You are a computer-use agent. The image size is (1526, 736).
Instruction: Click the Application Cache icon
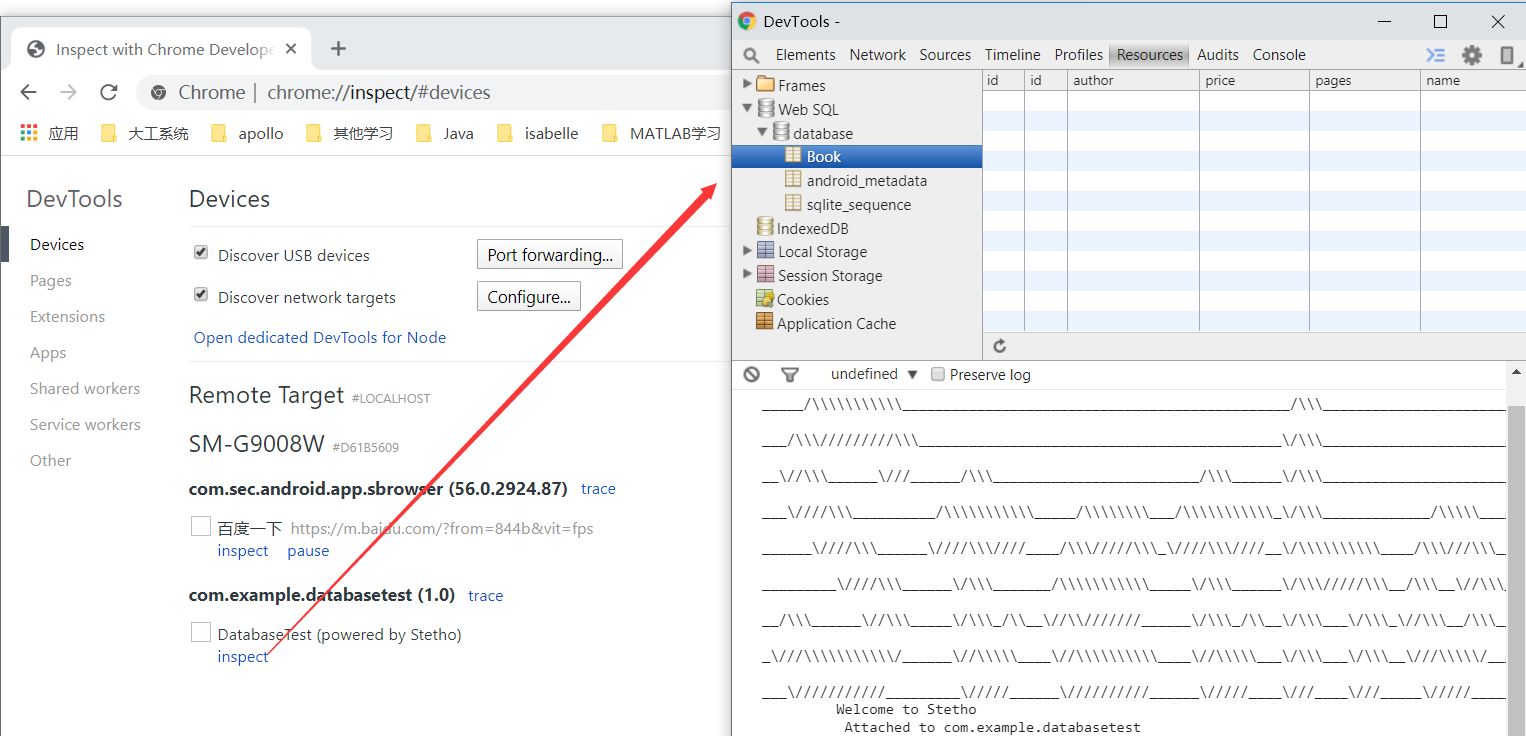click(765, 323)
